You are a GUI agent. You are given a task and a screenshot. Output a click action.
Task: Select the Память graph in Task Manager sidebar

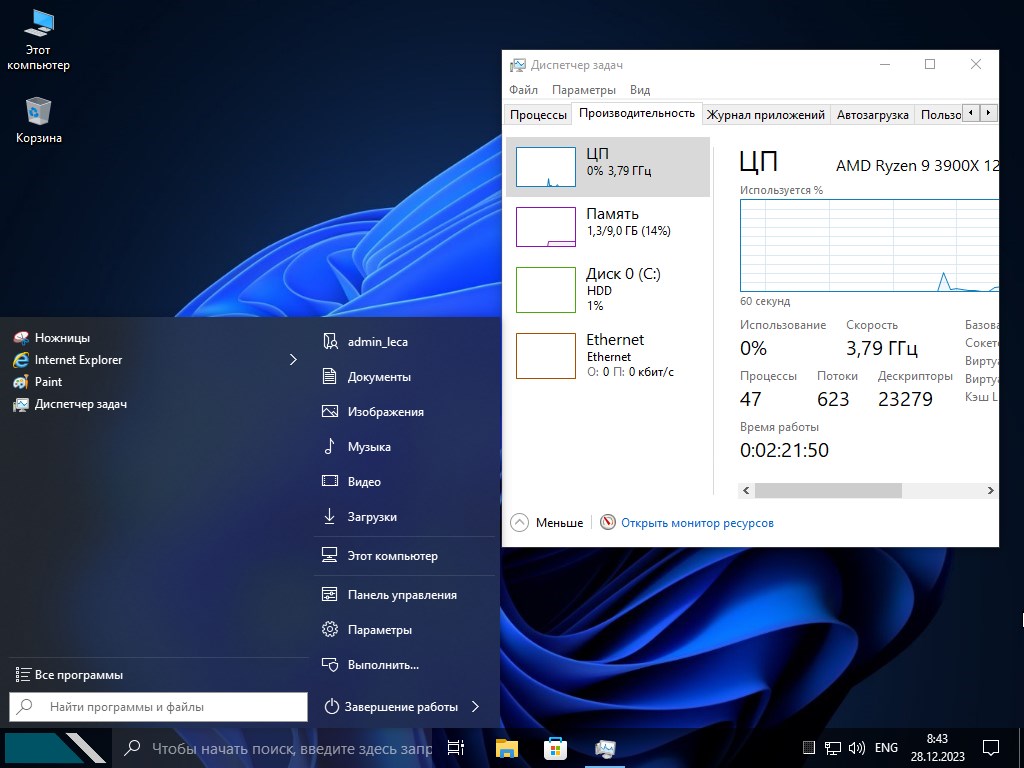(545, 222)
